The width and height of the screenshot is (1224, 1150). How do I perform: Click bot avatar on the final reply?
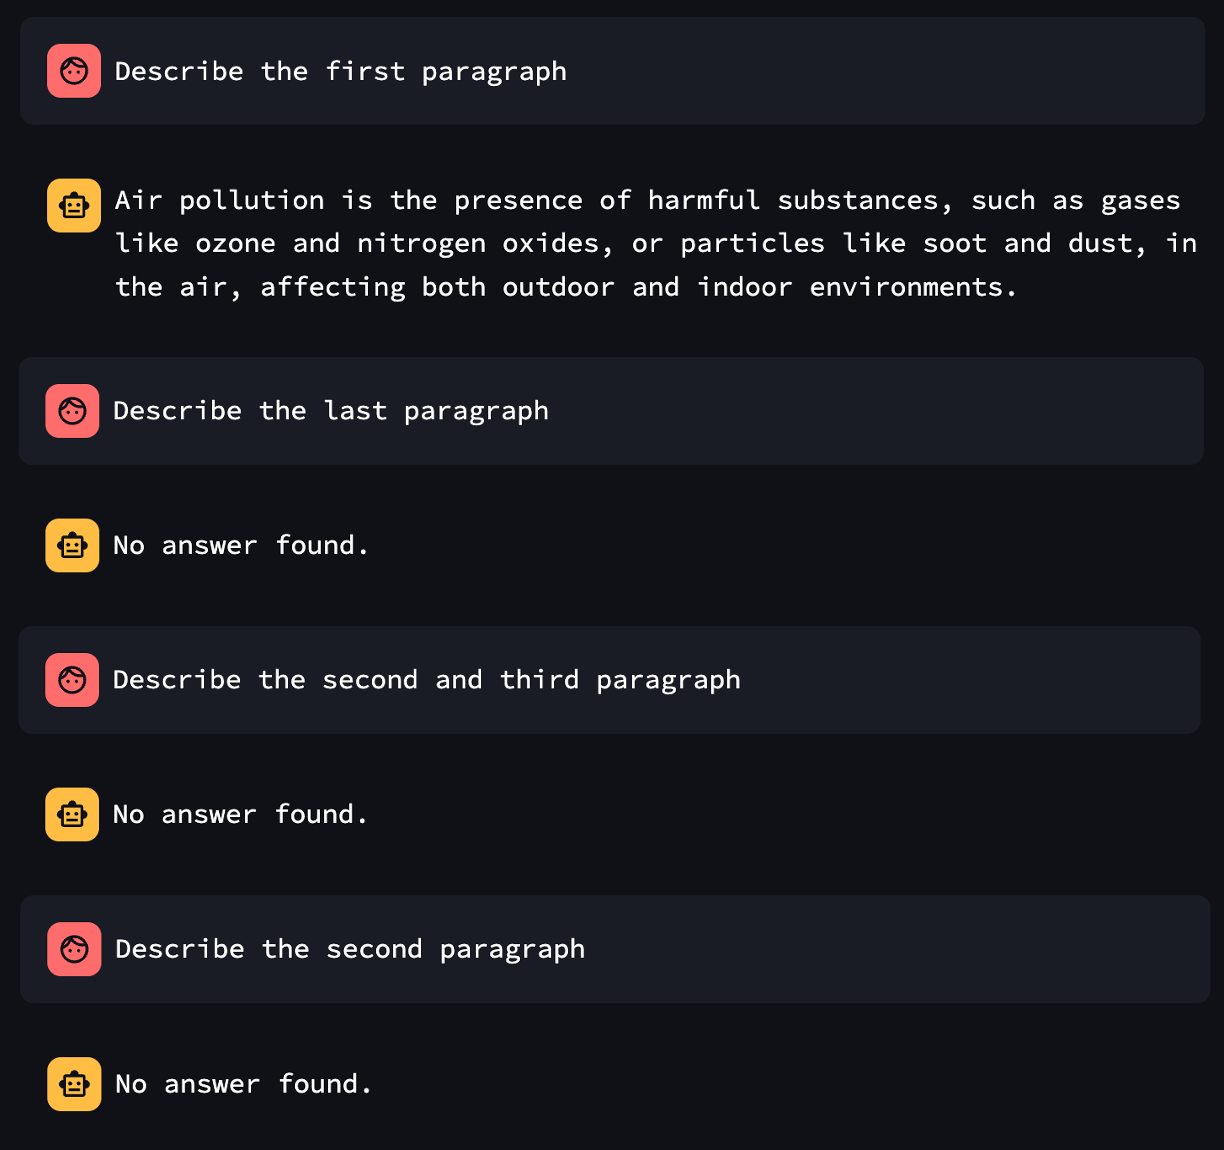tap(74, 1084)
